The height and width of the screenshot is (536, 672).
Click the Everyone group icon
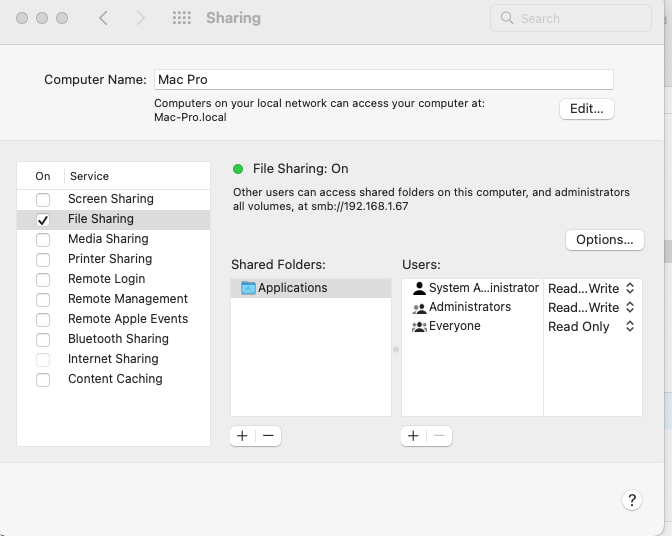(x=419, y=326)
